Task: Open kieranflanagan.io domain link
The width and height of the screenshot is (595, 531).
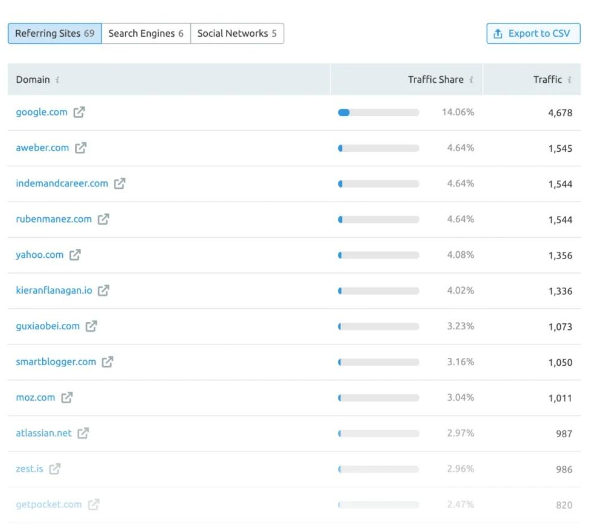Action: coord(54,290)
